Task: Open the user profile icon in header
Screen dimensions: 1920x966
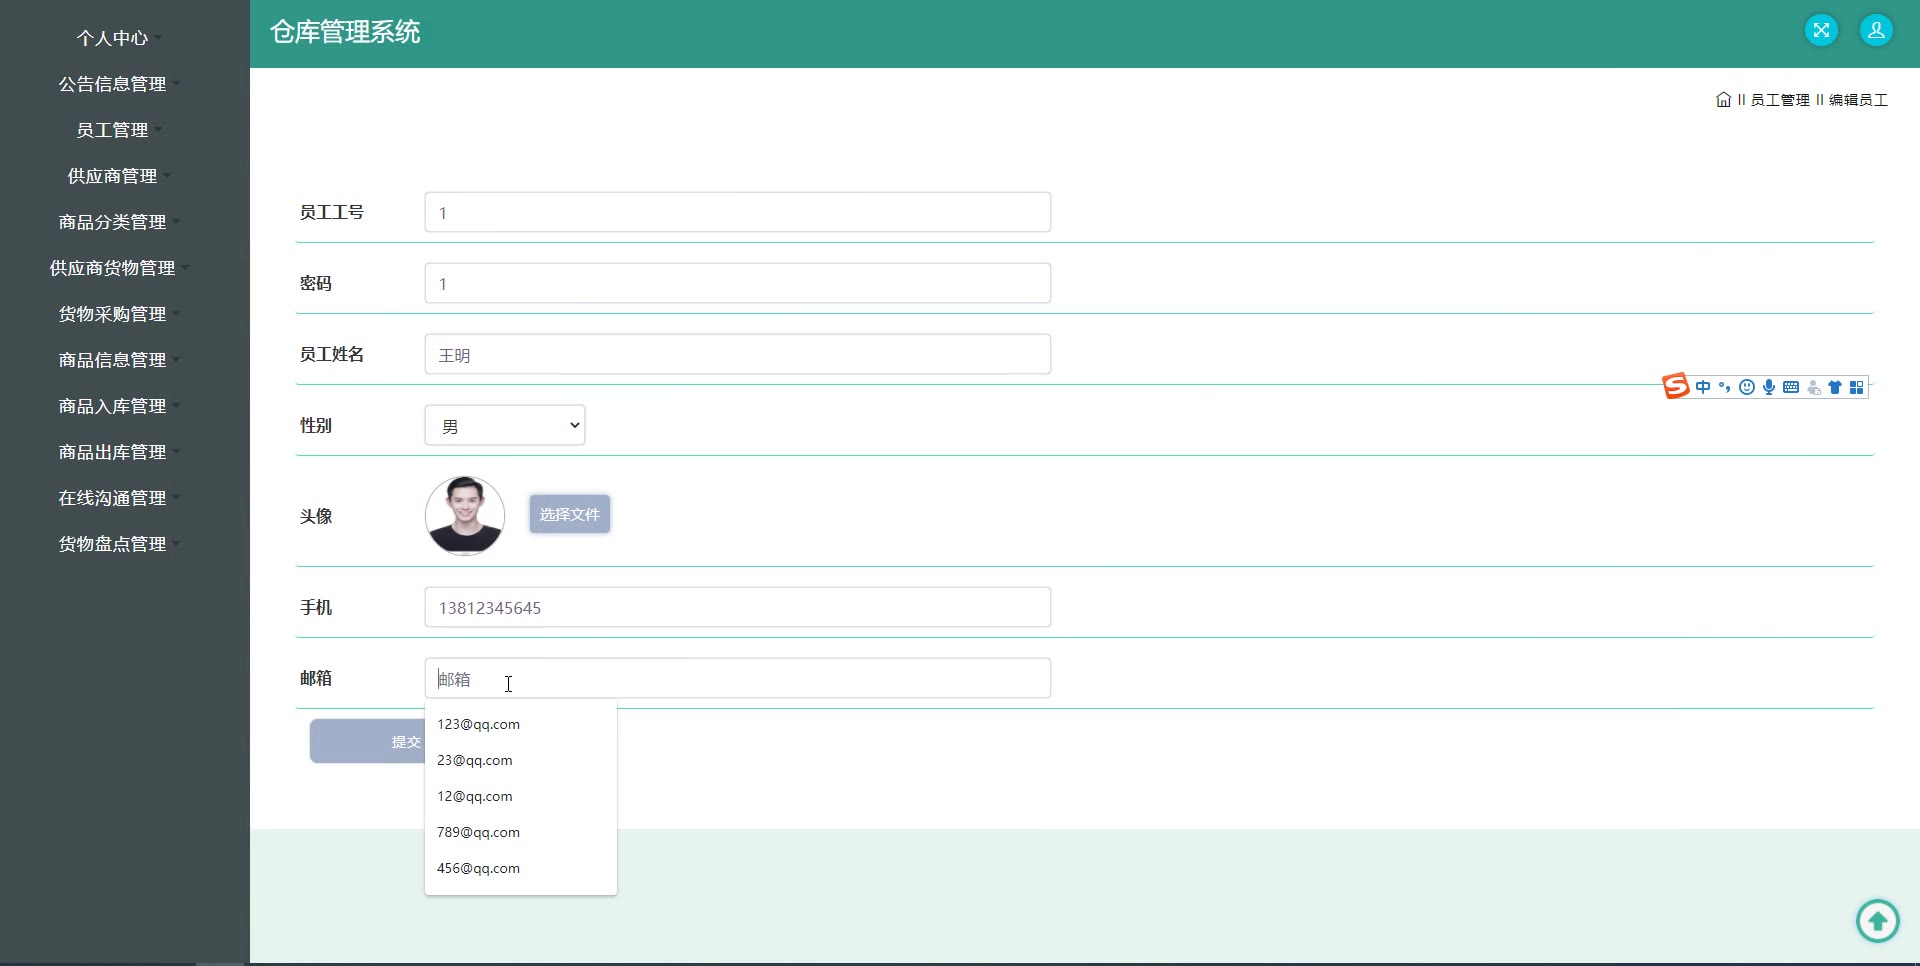Action: pos(1876,30)
